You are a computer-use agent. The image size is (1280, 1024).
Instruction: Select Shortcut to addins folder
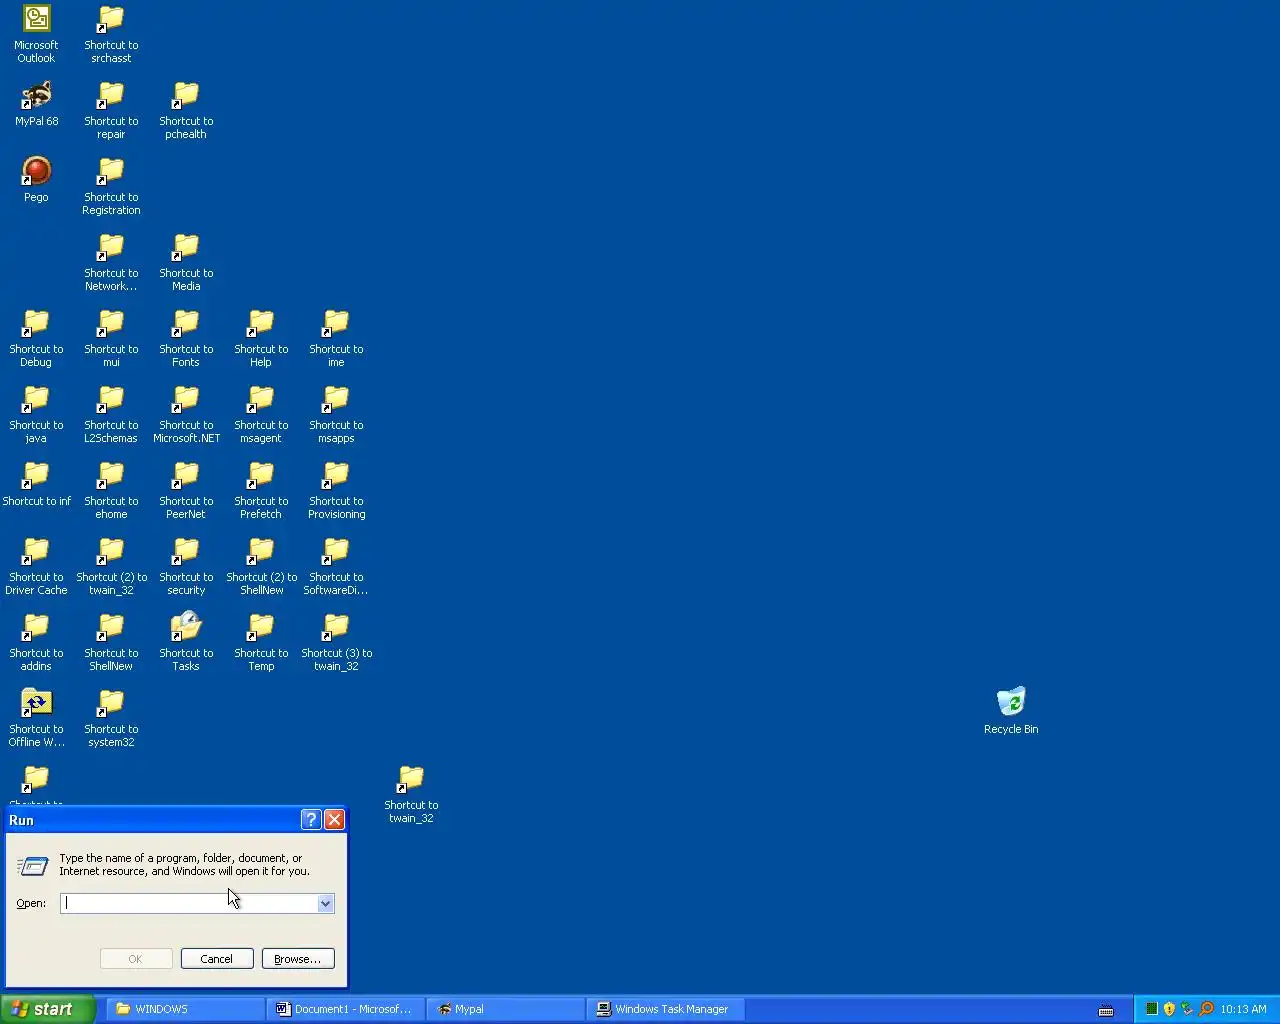(36, 642)
